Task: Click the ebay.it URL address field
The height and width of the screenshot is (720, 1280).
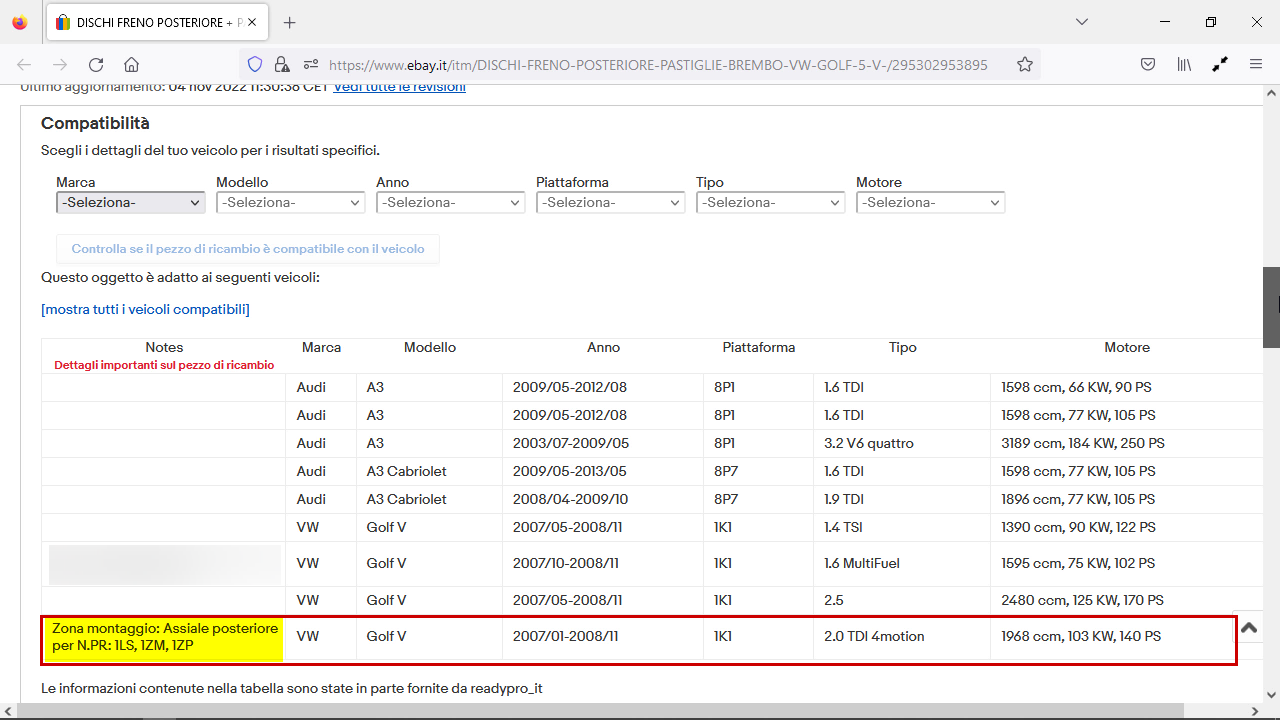Action: 658,64
